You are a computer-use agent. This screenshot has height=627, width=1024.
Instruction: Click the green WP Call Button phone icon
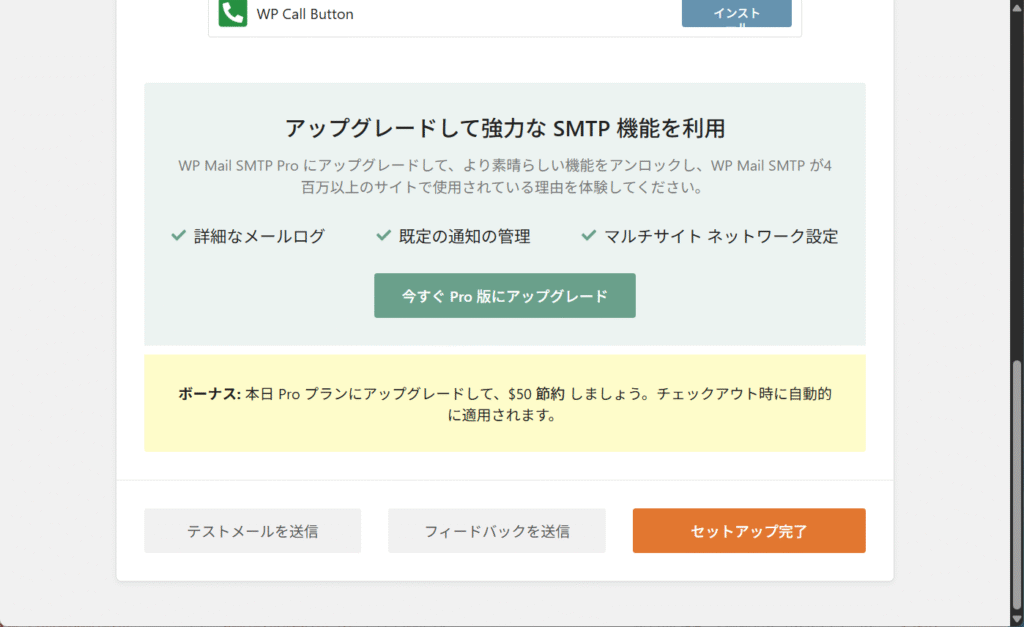pyautogui.click(x=233, y=13)
